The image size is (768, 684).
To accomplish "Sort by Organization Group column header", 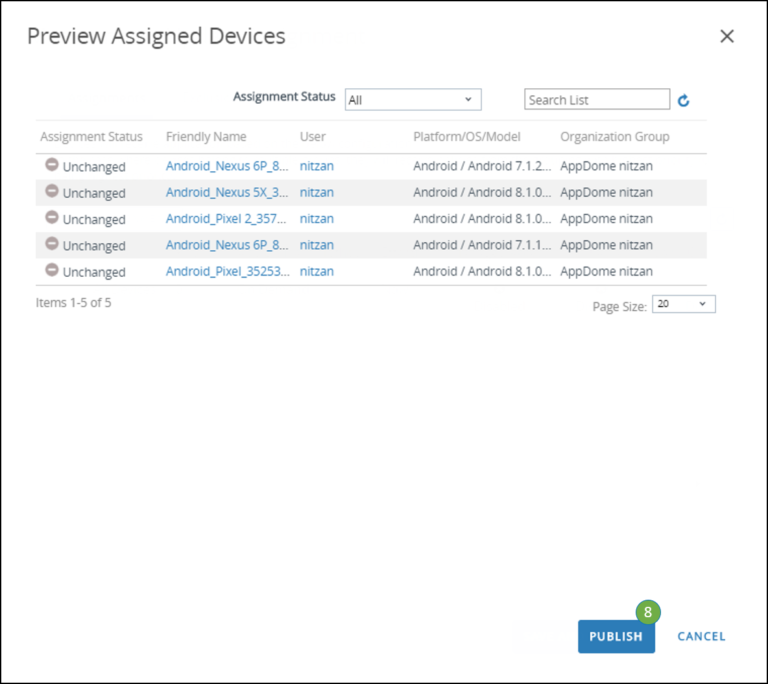I will point(614,137).
